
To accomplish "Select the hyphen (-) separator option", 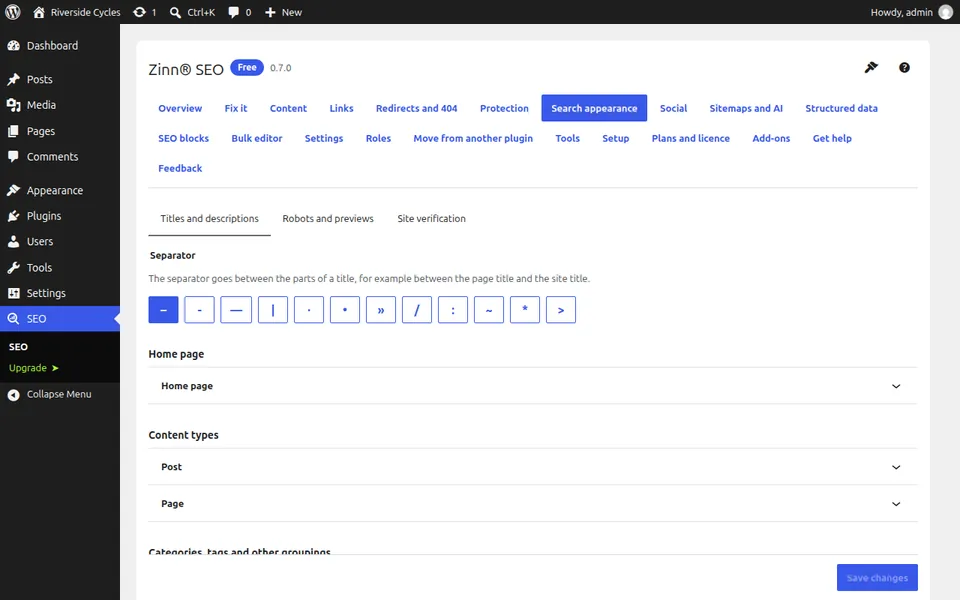I will [200, 310].
